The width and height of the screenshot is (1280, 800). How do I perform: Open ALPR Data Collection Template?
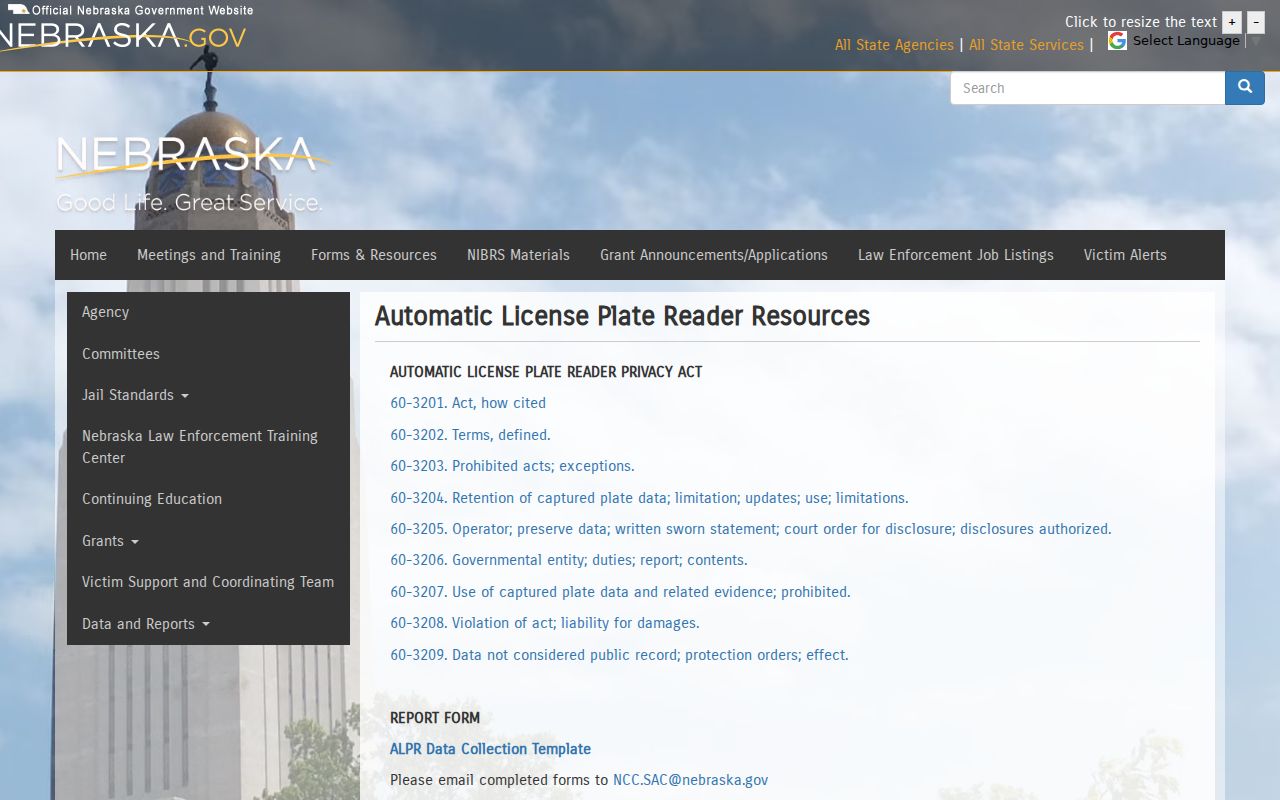coord(490,749)
